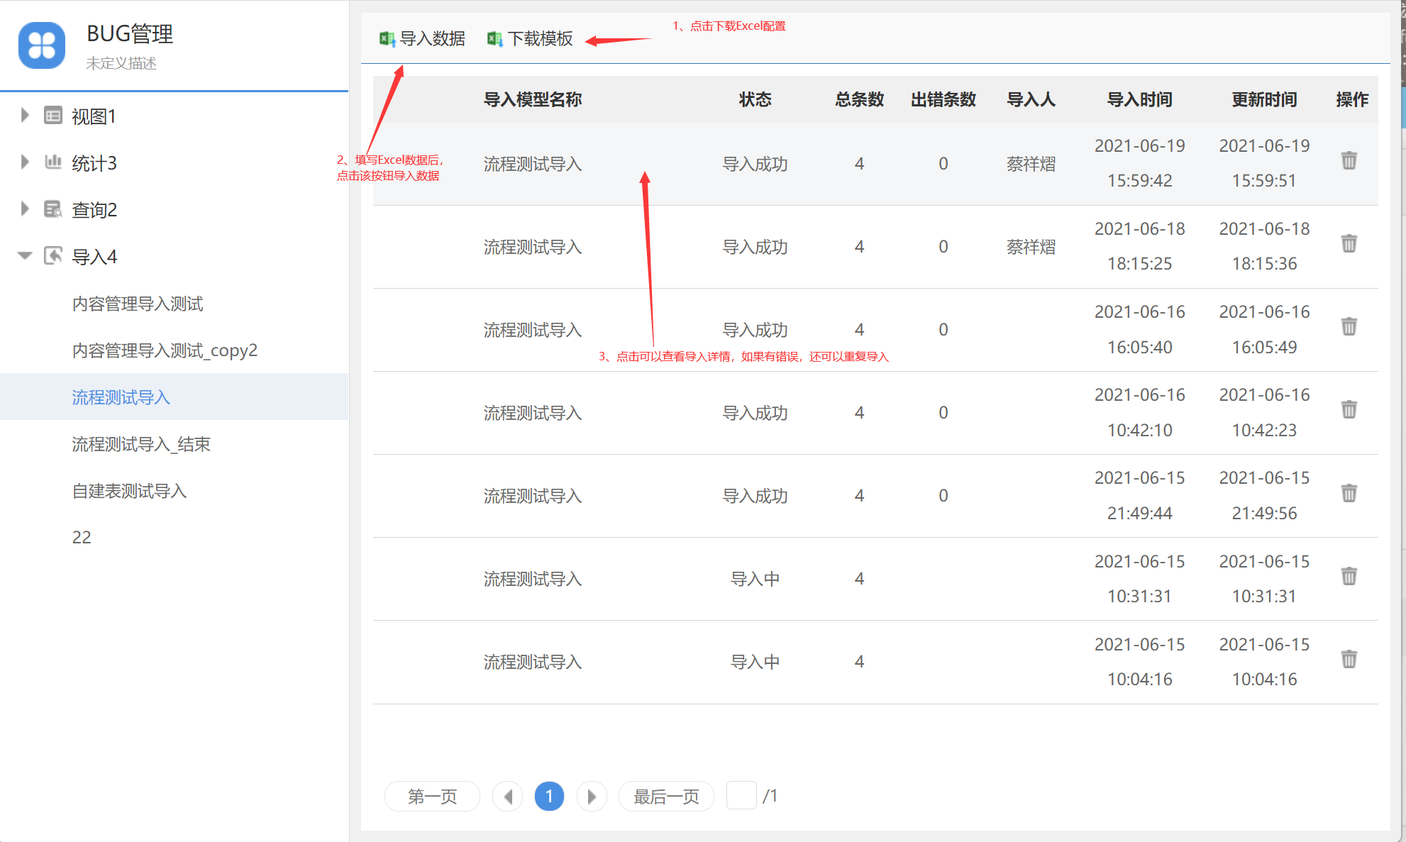Click the BUG管理 app logo icon

[x=42, y=45]
